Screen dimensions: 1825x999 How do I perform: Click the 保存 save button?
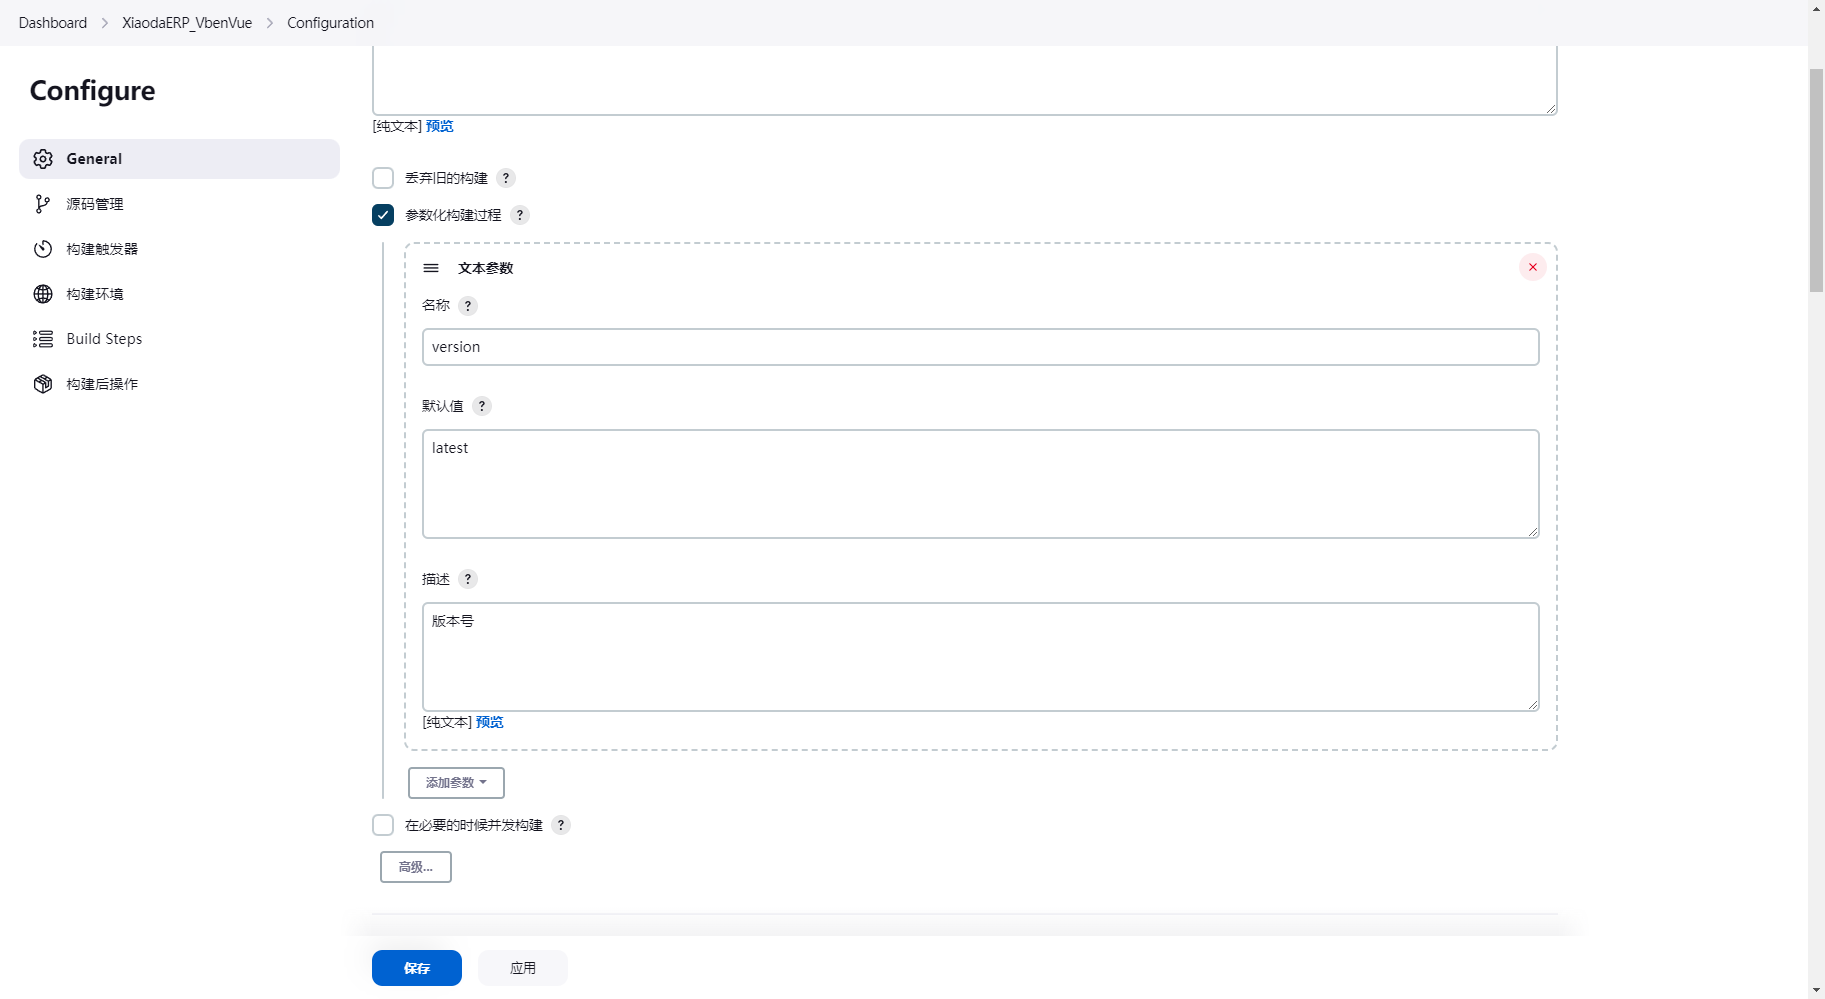[417, 968]
